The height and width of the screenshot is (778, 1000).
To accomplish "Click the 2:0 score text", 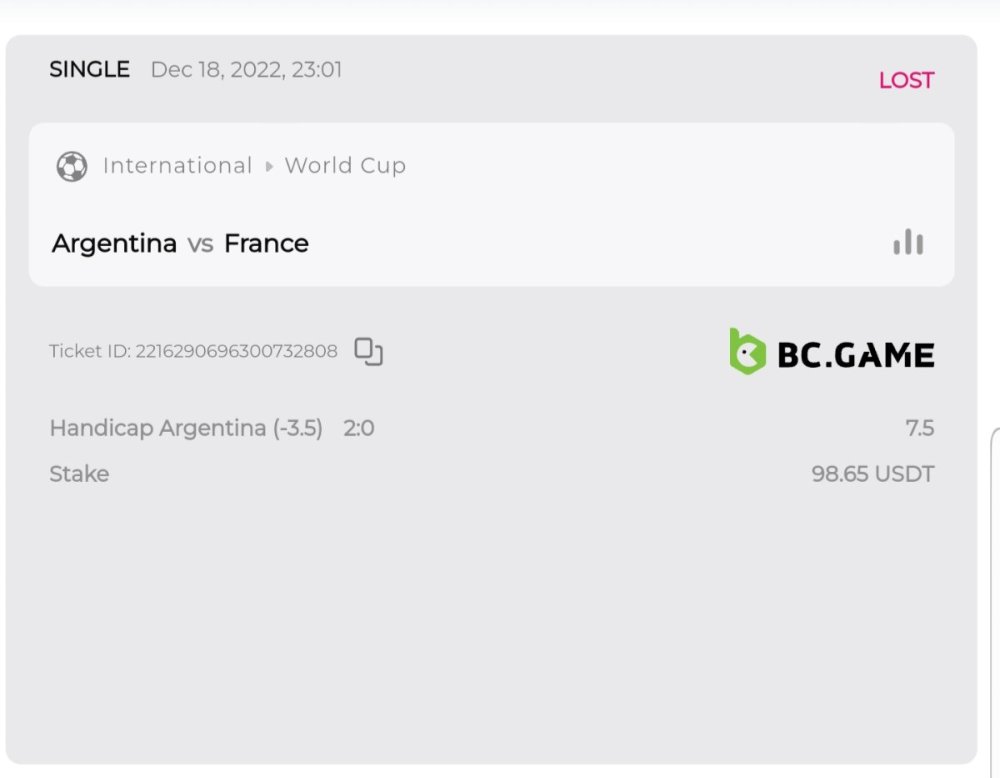I will tap(359, 429).
